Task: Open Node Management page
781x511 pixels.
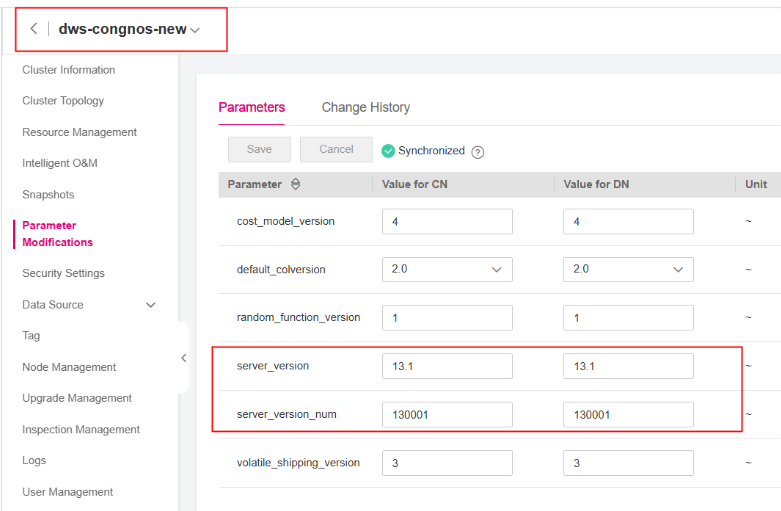Action: coord(69,367)
